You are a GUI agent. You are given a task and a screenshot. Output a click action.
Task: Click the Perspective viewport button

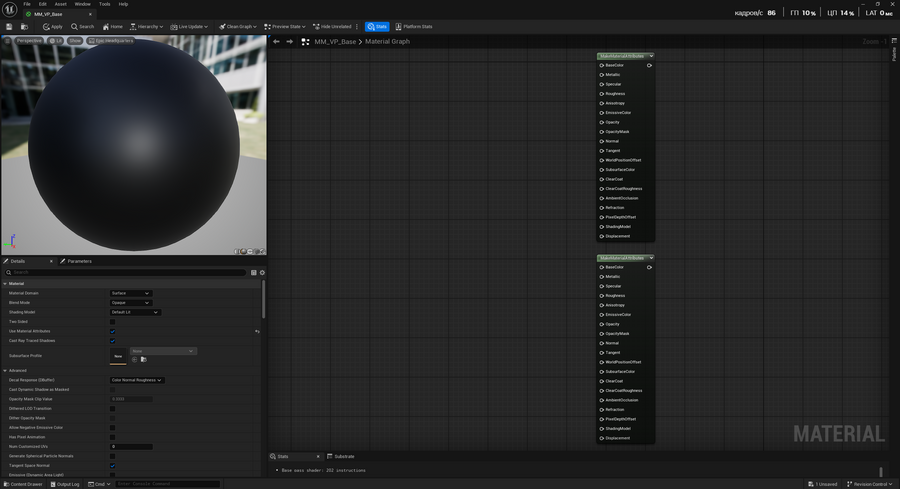click(28, 41)
